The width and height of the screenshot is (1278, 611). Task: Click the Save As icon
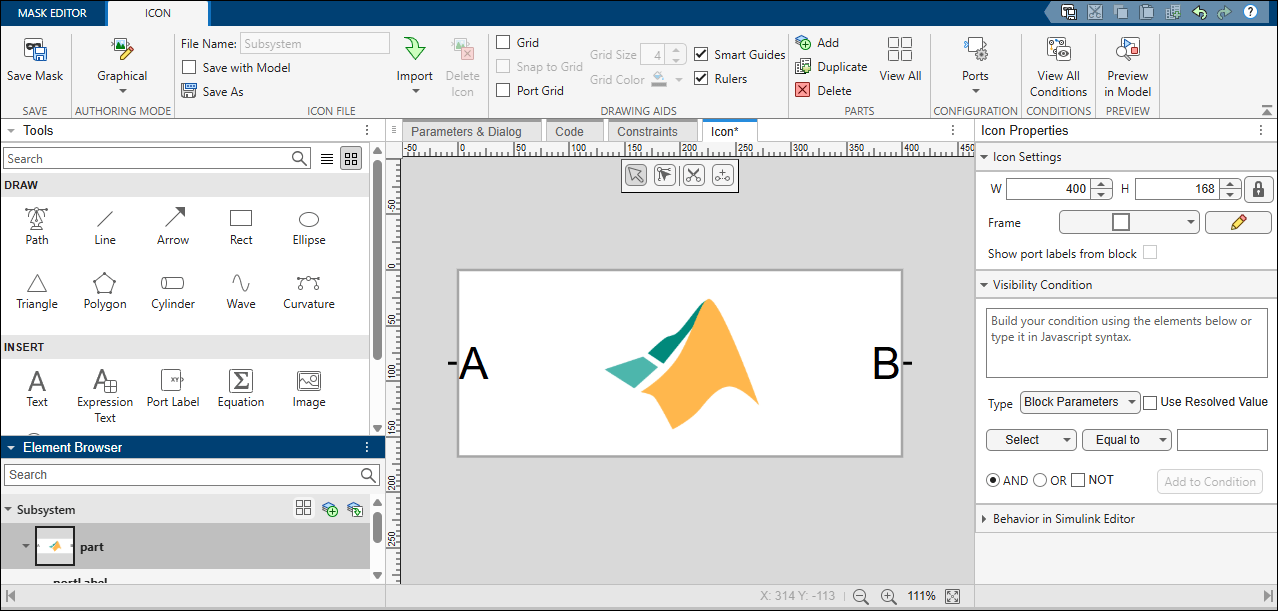(x=189, y=91)
